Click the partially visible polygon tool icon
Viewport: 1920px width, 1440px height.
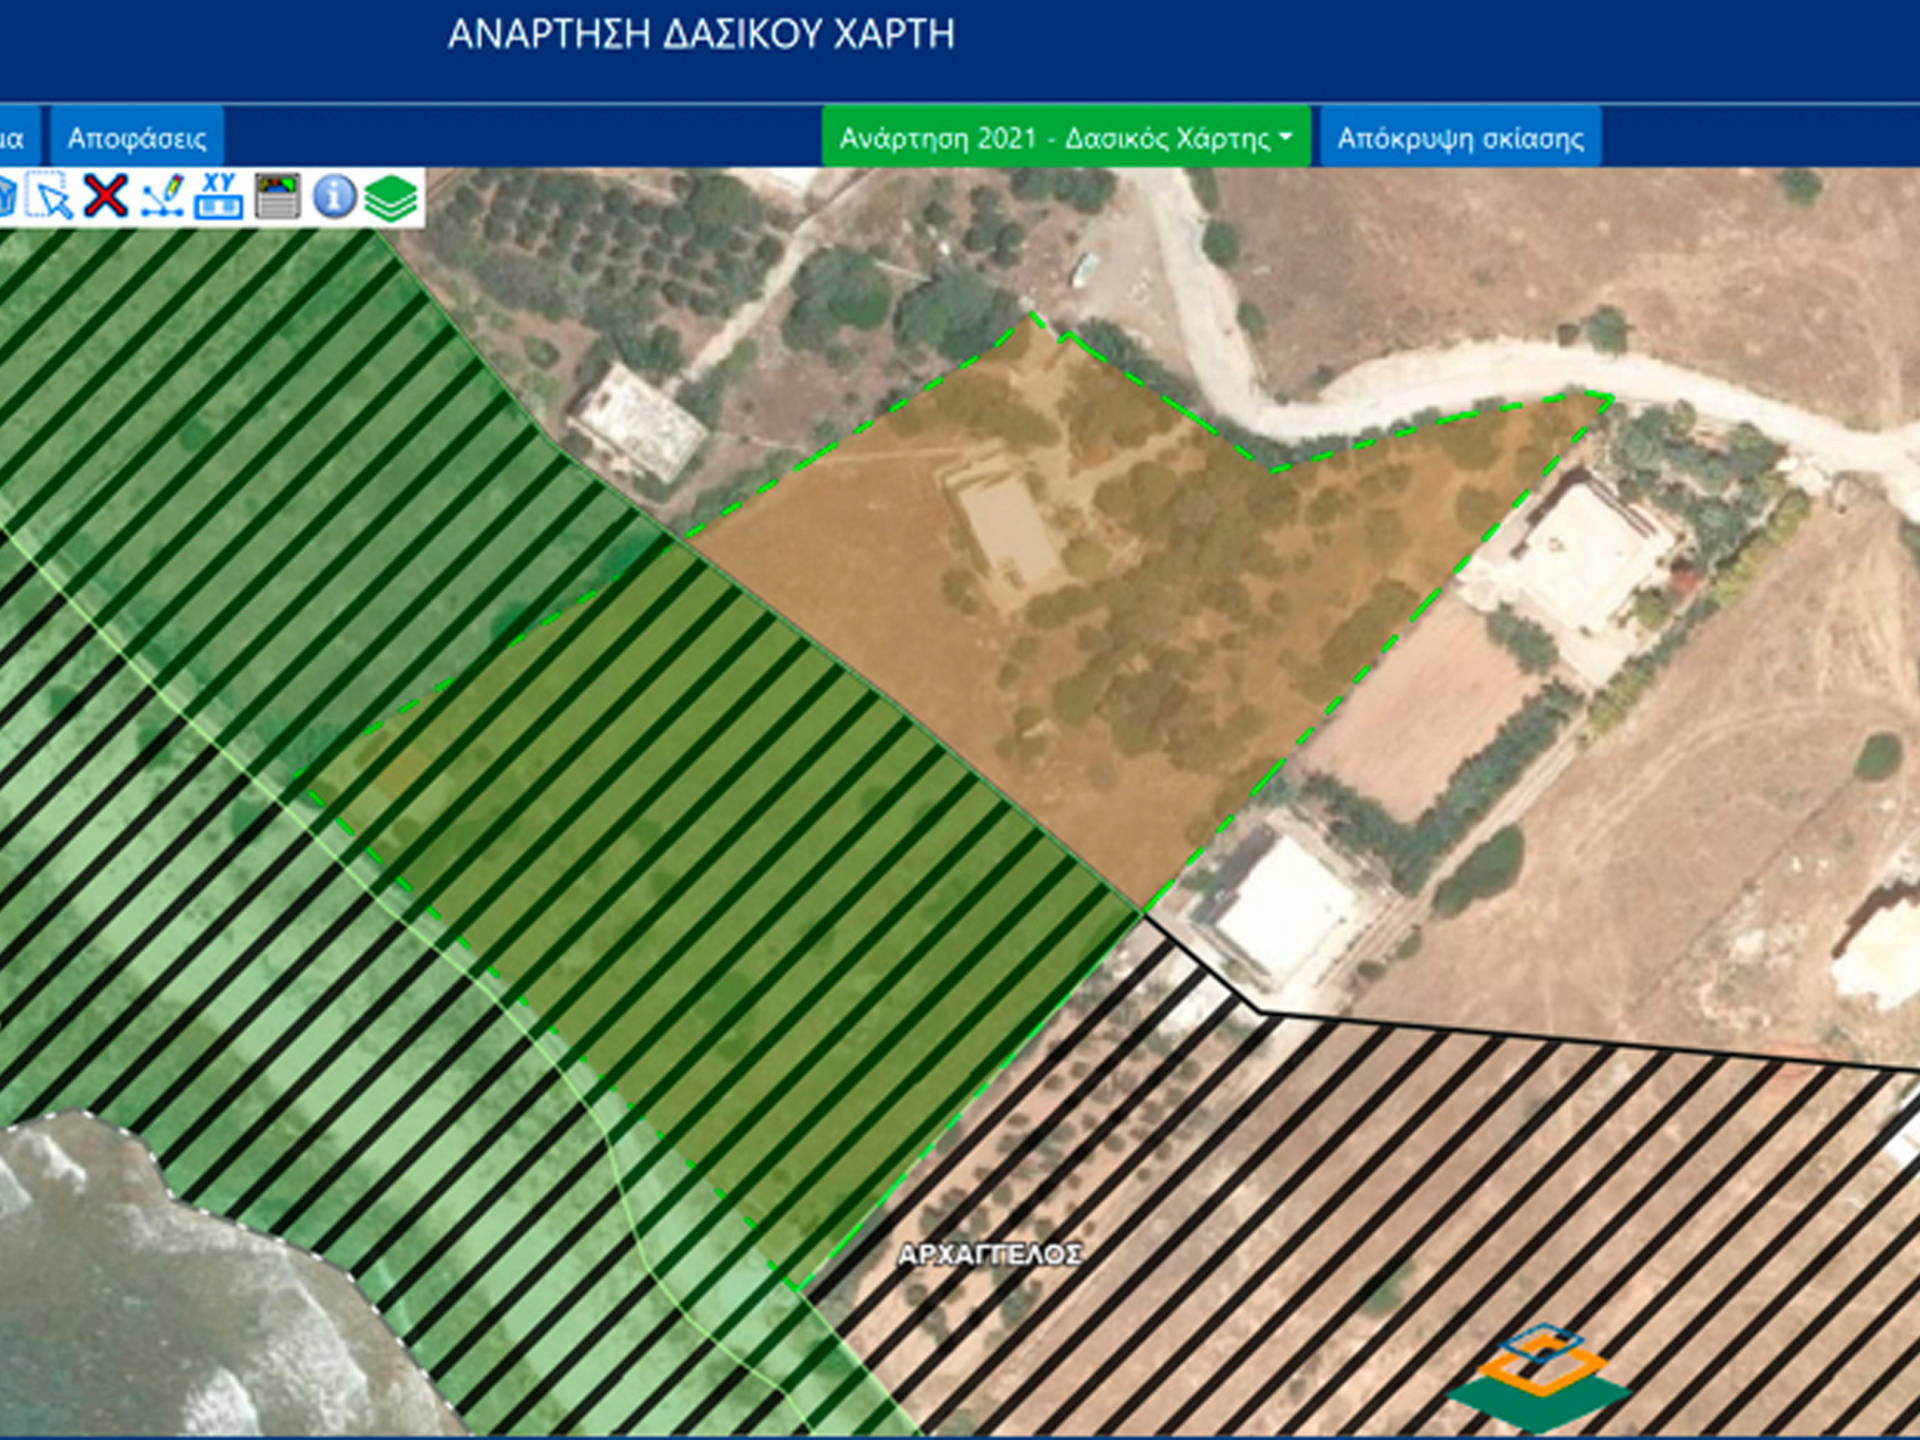point(6,197)
